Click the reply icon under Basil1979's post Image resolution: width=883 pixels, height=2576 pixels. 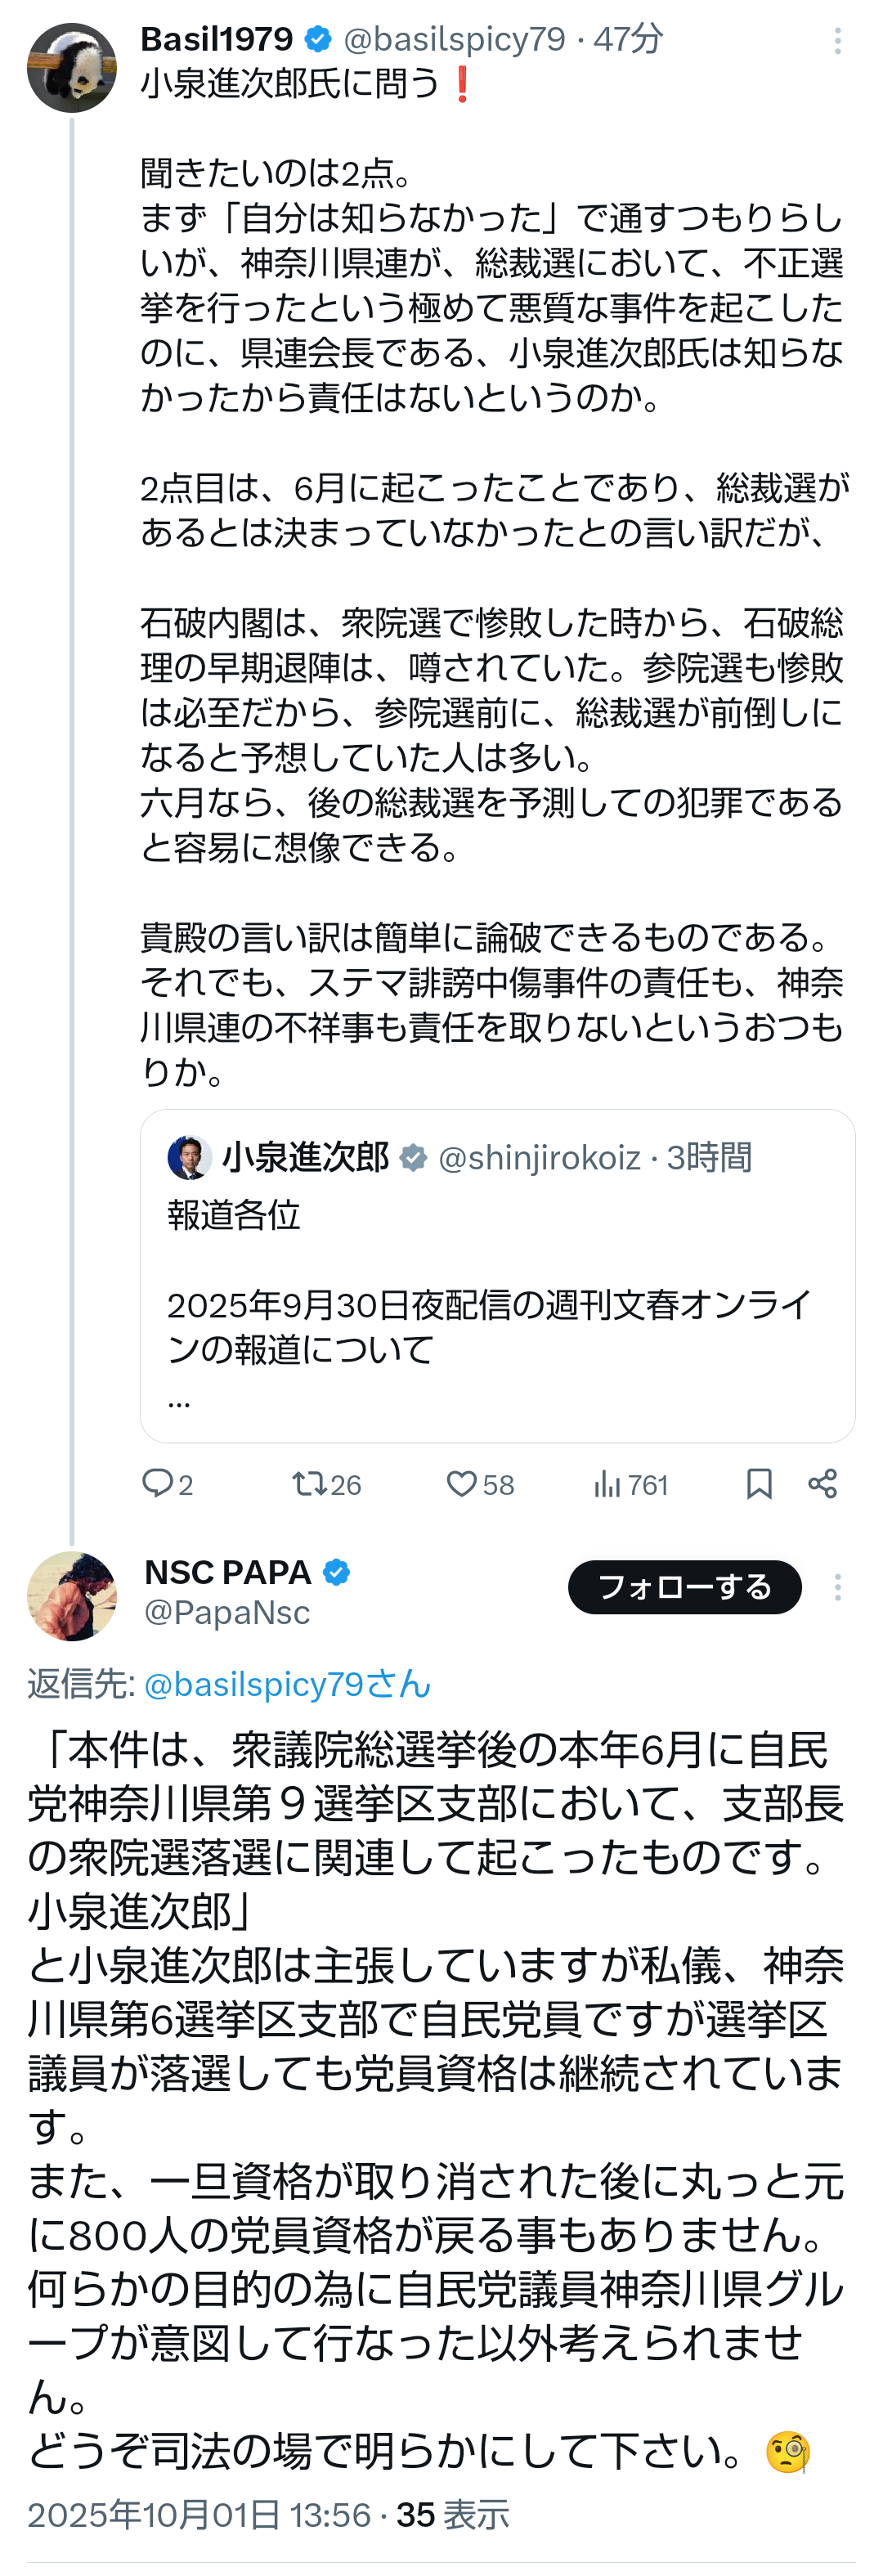pos(158,1483)
